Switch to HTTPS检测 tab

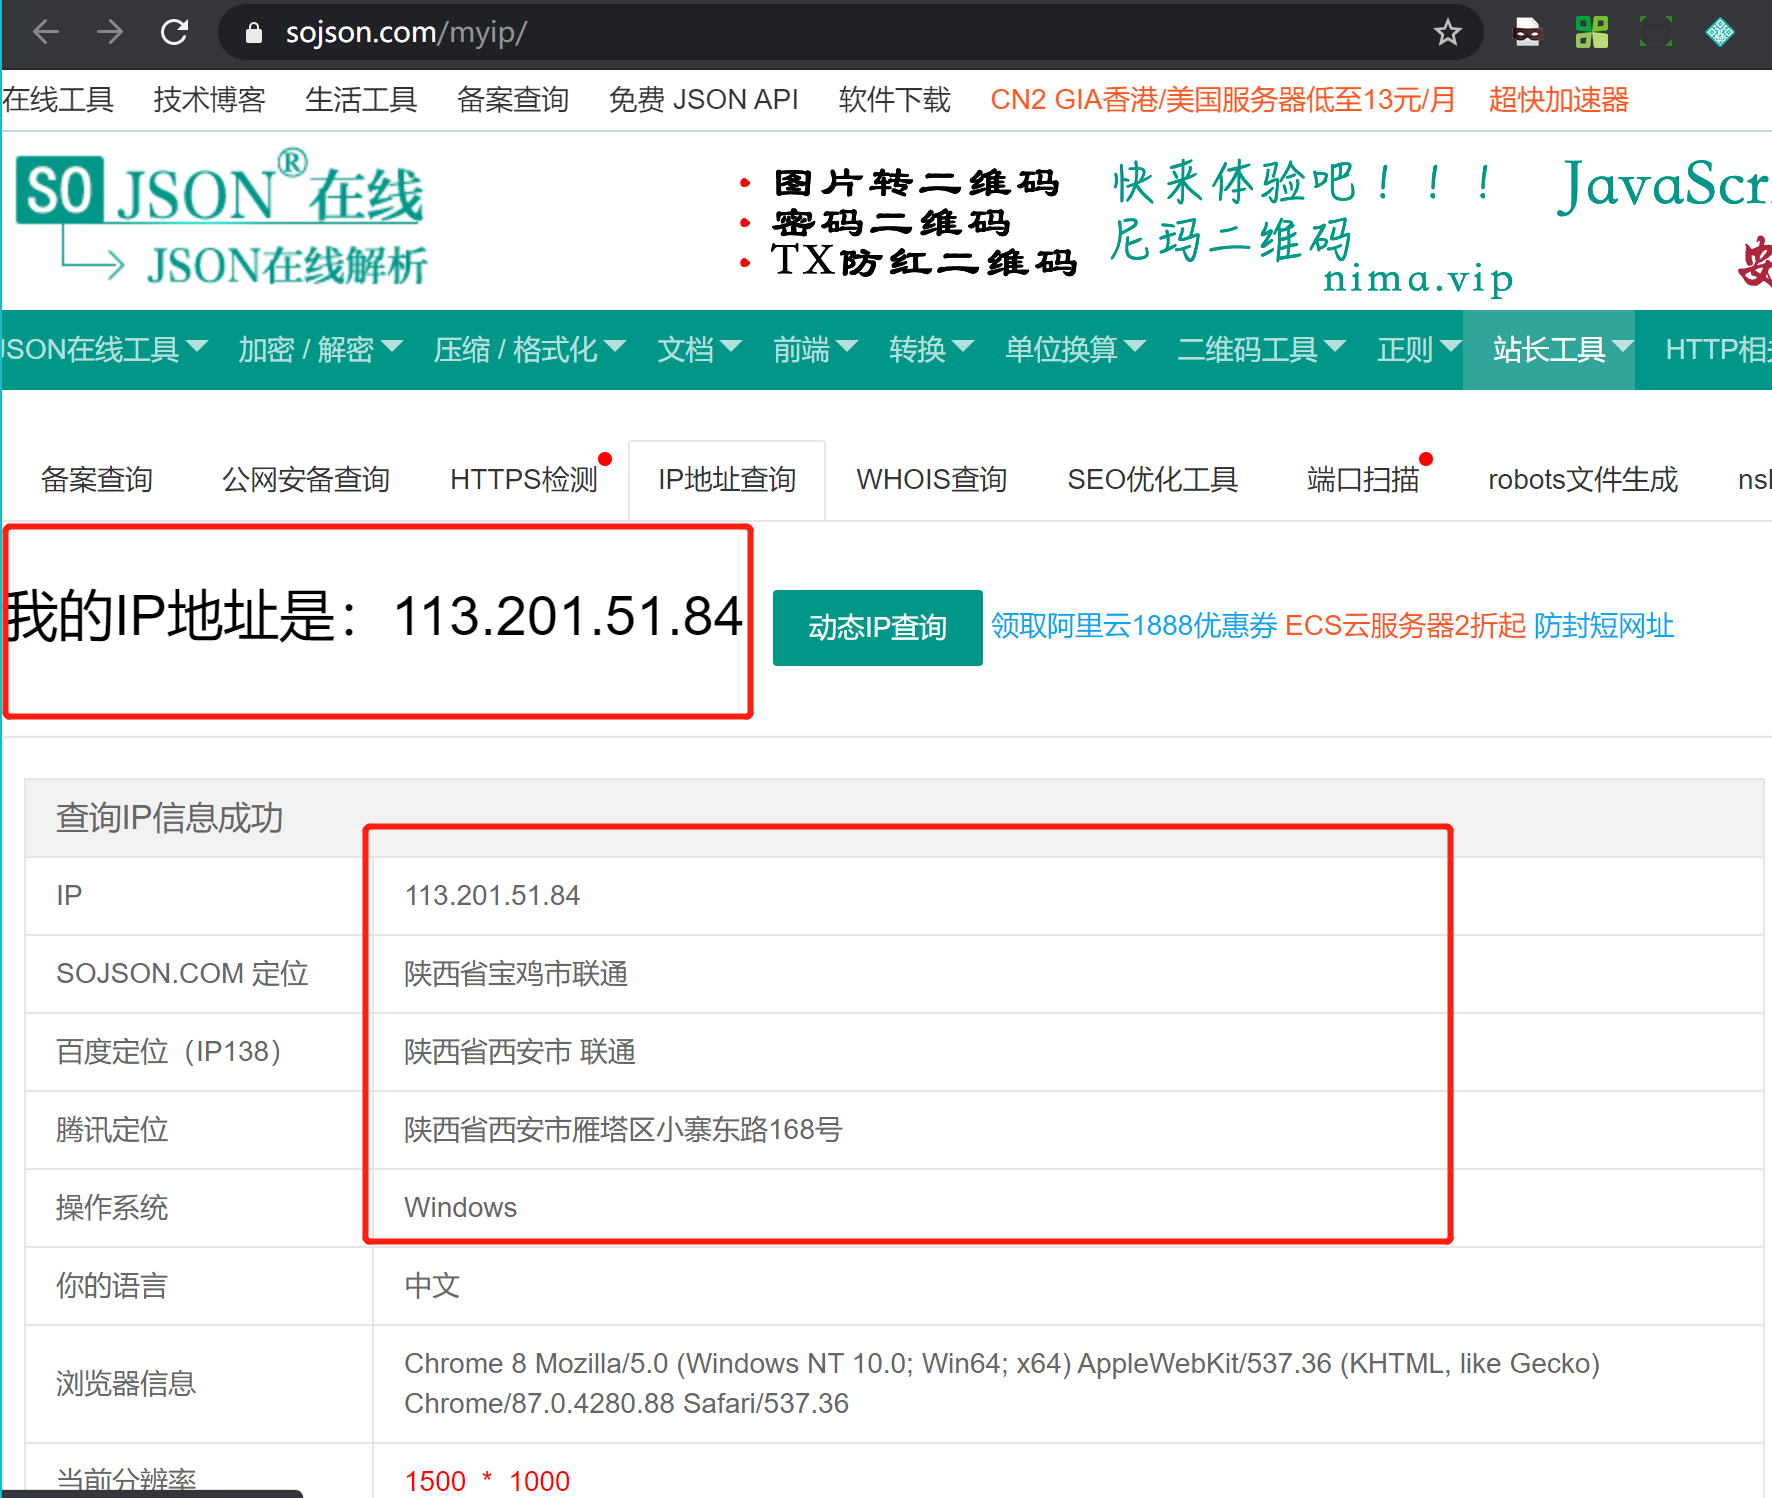pyautogui.click(x=524, y=480)
